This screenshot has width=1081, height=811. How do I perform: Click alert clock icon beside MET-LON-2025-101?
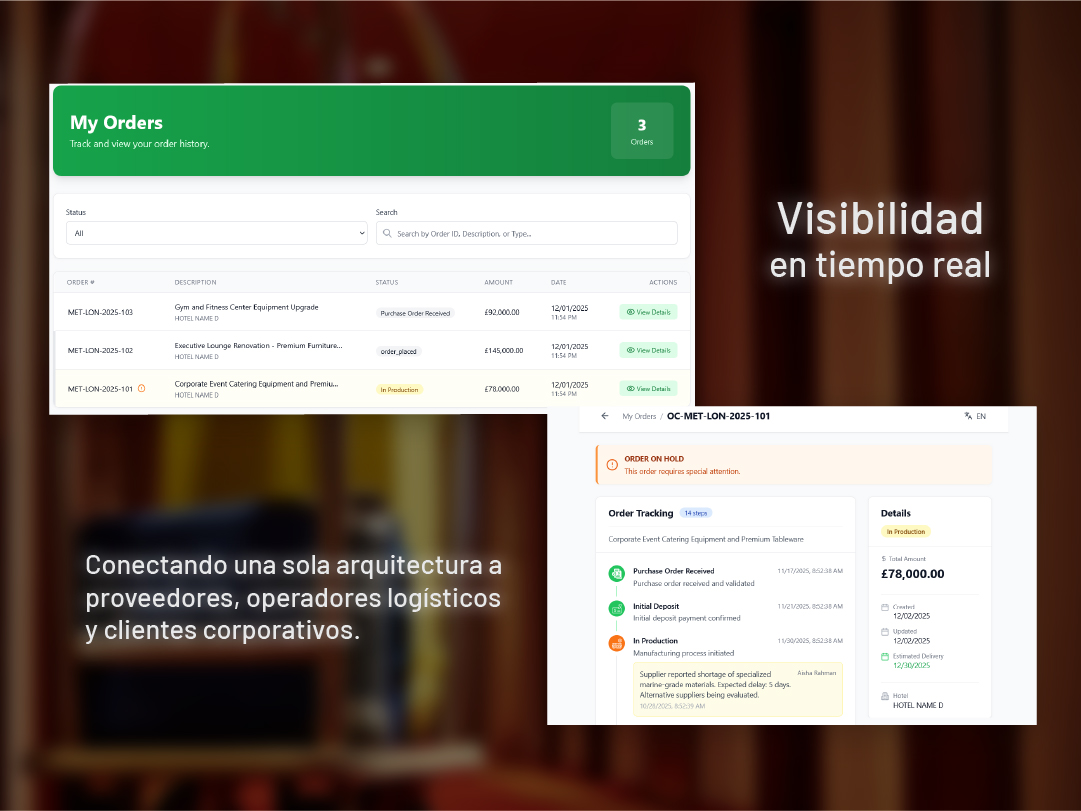142,388
